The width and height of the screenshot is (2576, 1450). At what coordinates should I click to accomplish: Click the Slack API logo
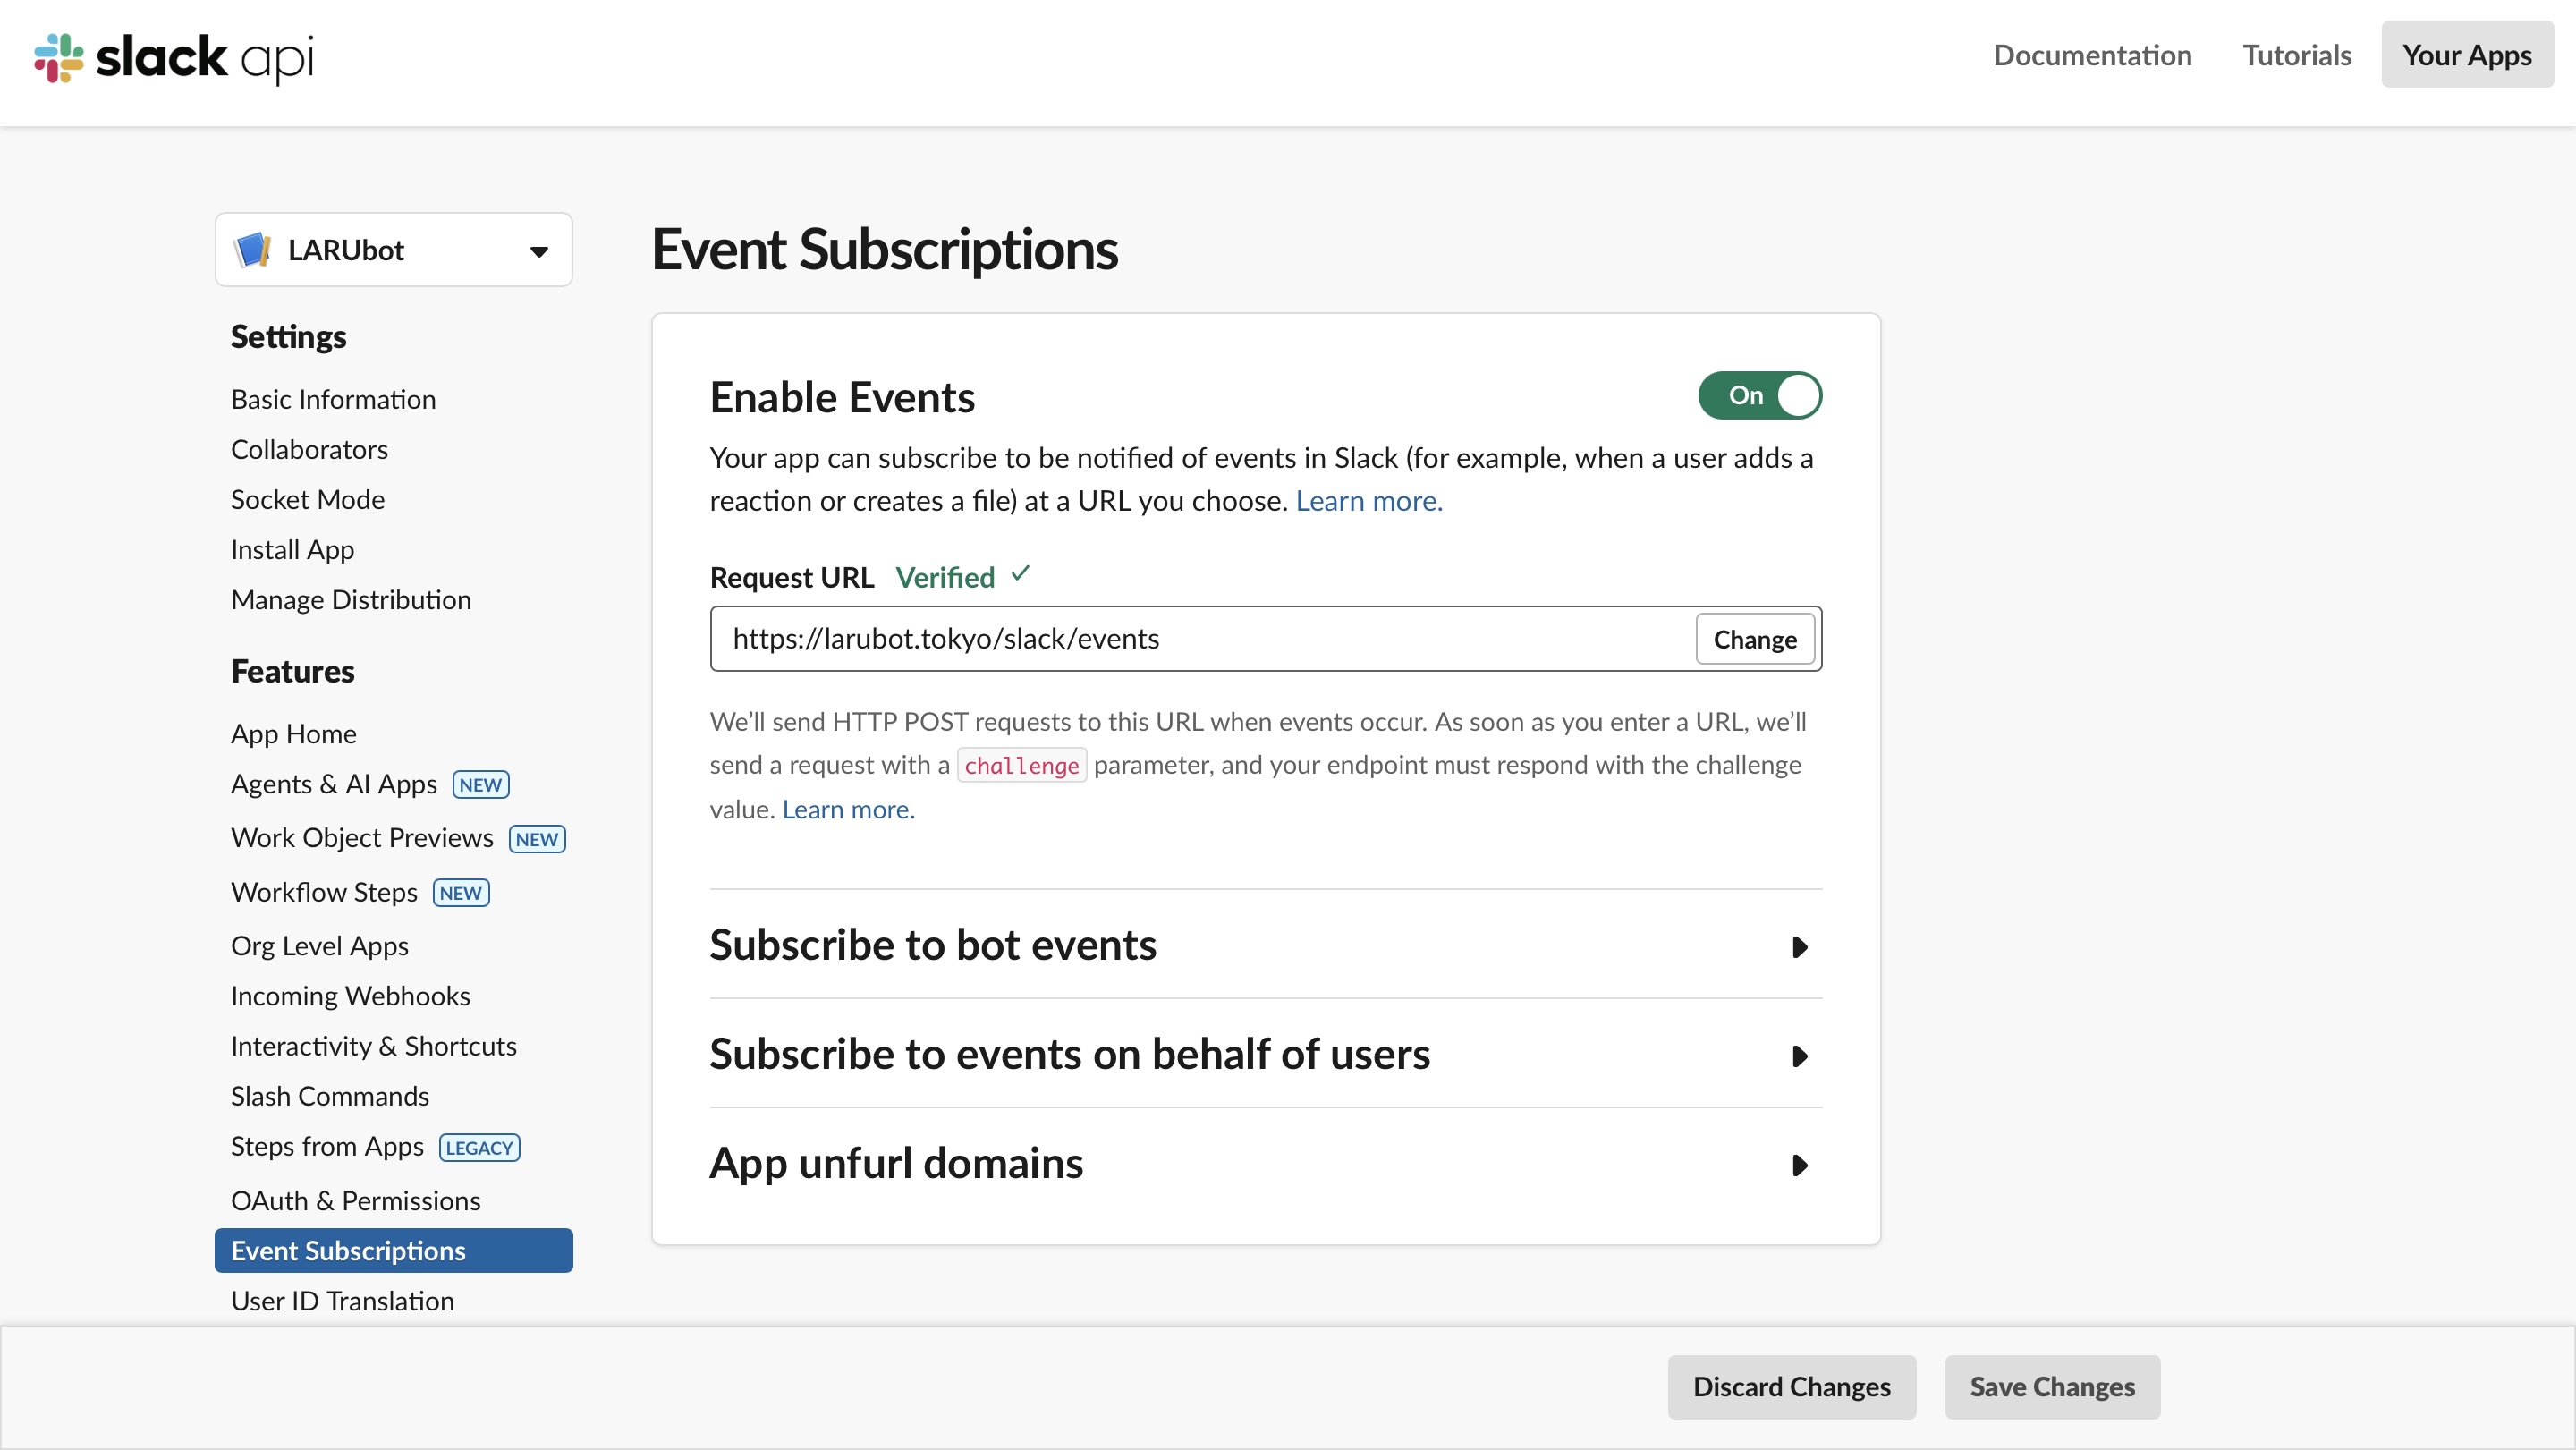(174, 57)
